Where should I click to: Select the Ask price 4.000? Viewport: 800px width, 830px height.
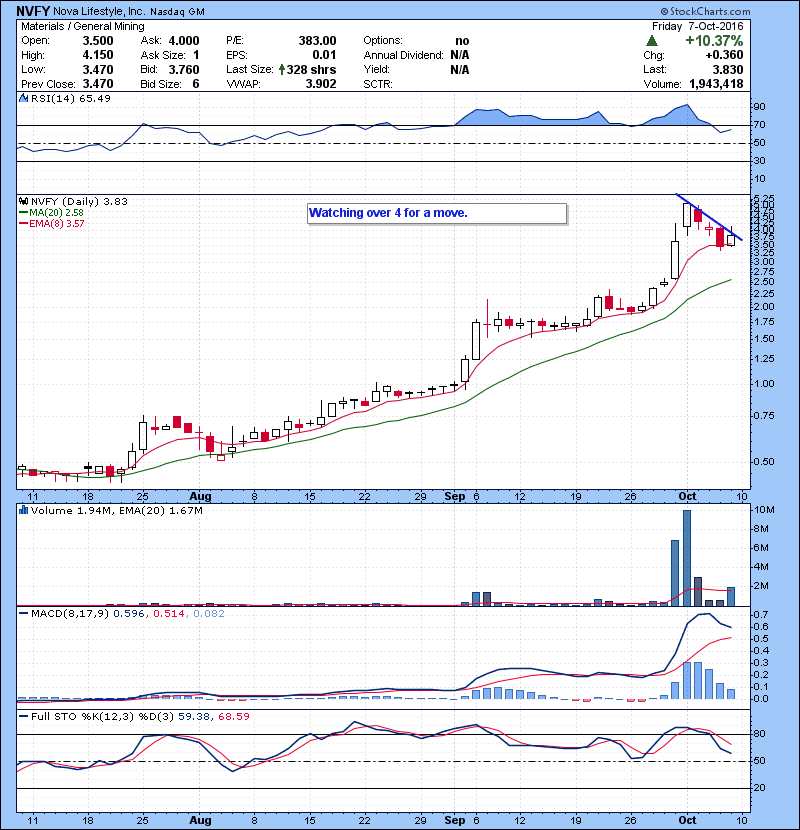pos(184,41)
